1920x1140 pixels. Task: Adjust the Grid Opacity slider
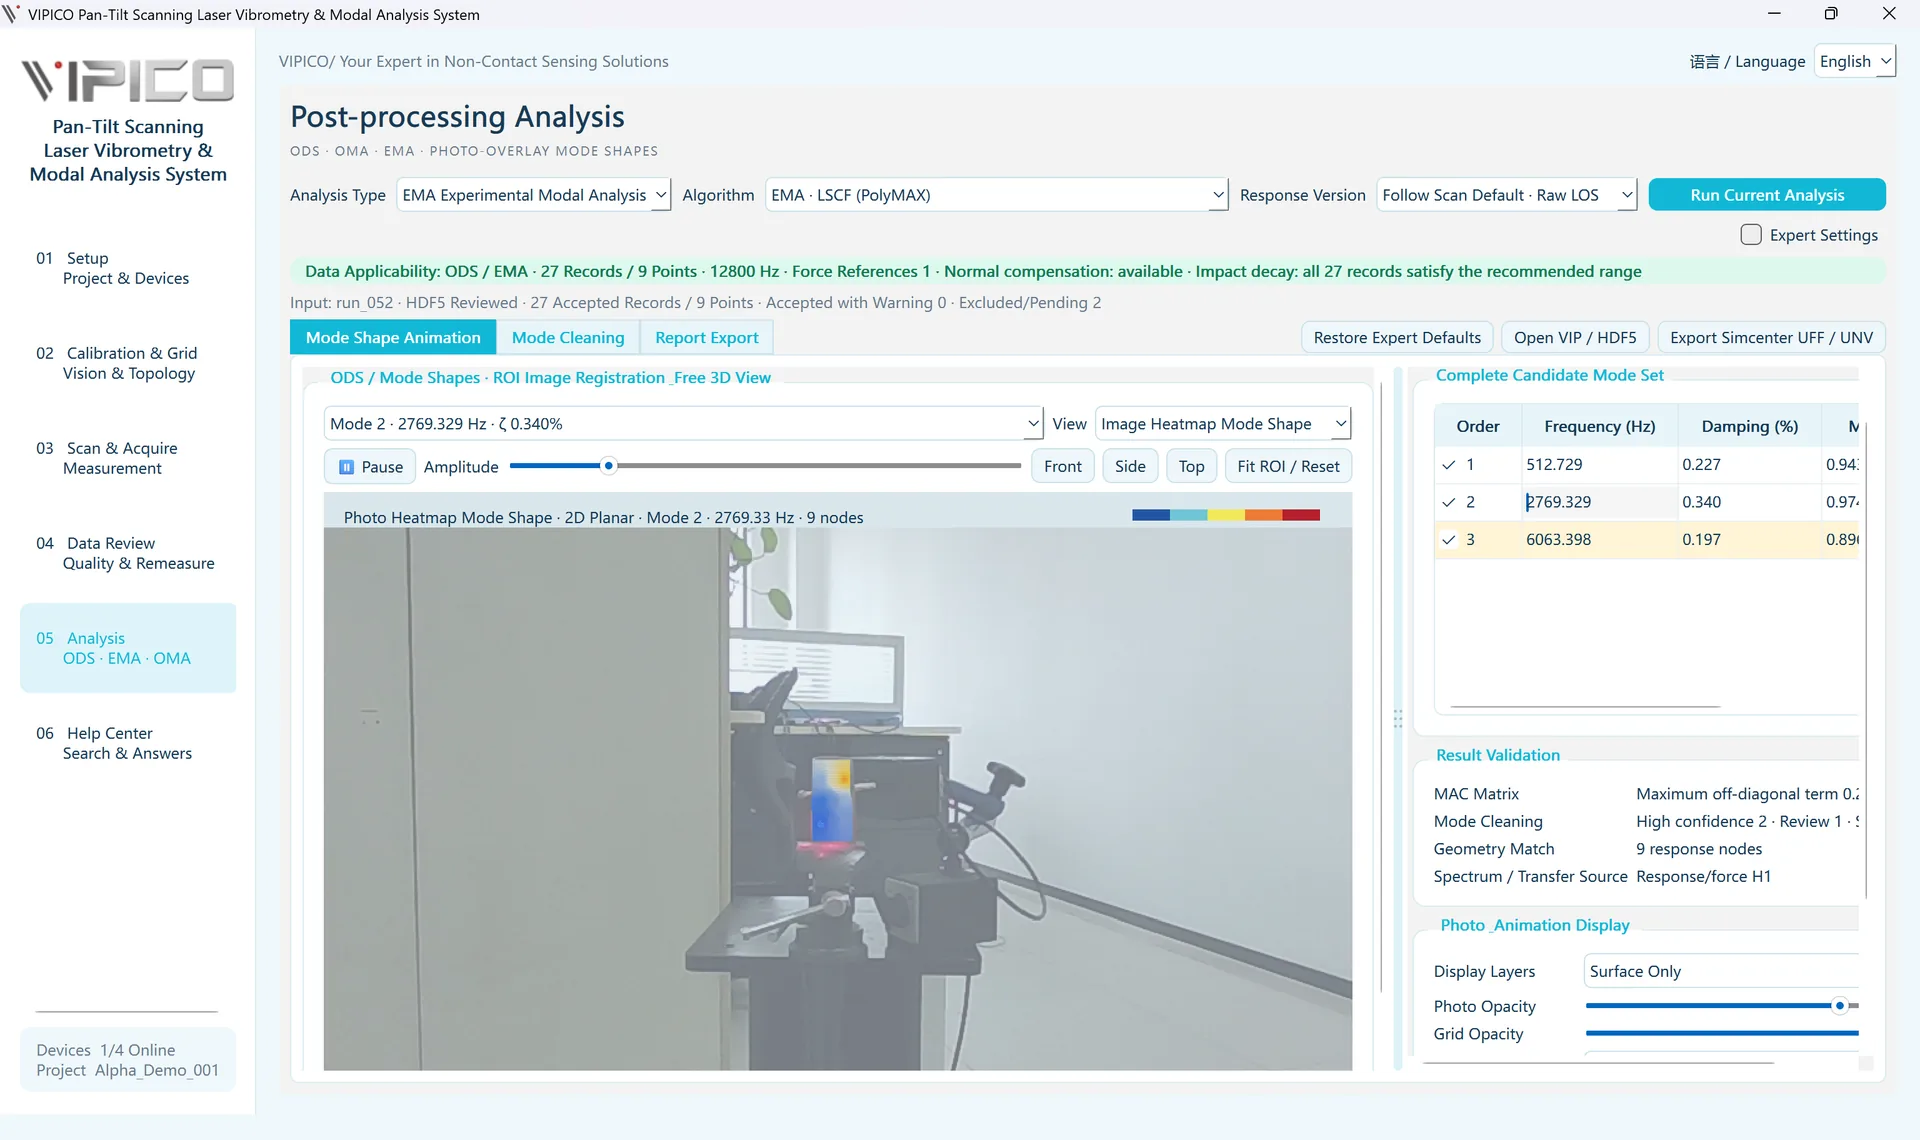coord(1721,1034)
